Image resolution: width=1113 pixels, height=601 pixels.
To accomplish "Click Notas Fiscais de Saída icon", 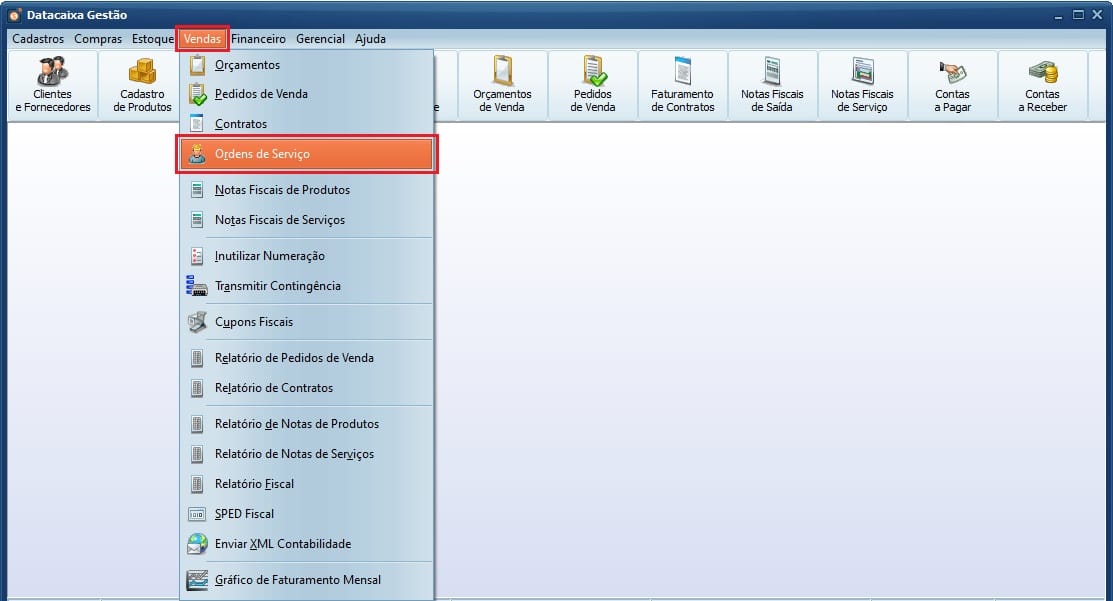I will click(x=772, y=84).
